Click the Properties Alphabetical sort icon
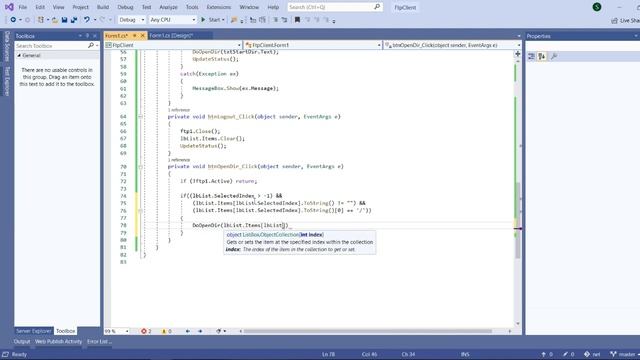 tap(542, 57)
